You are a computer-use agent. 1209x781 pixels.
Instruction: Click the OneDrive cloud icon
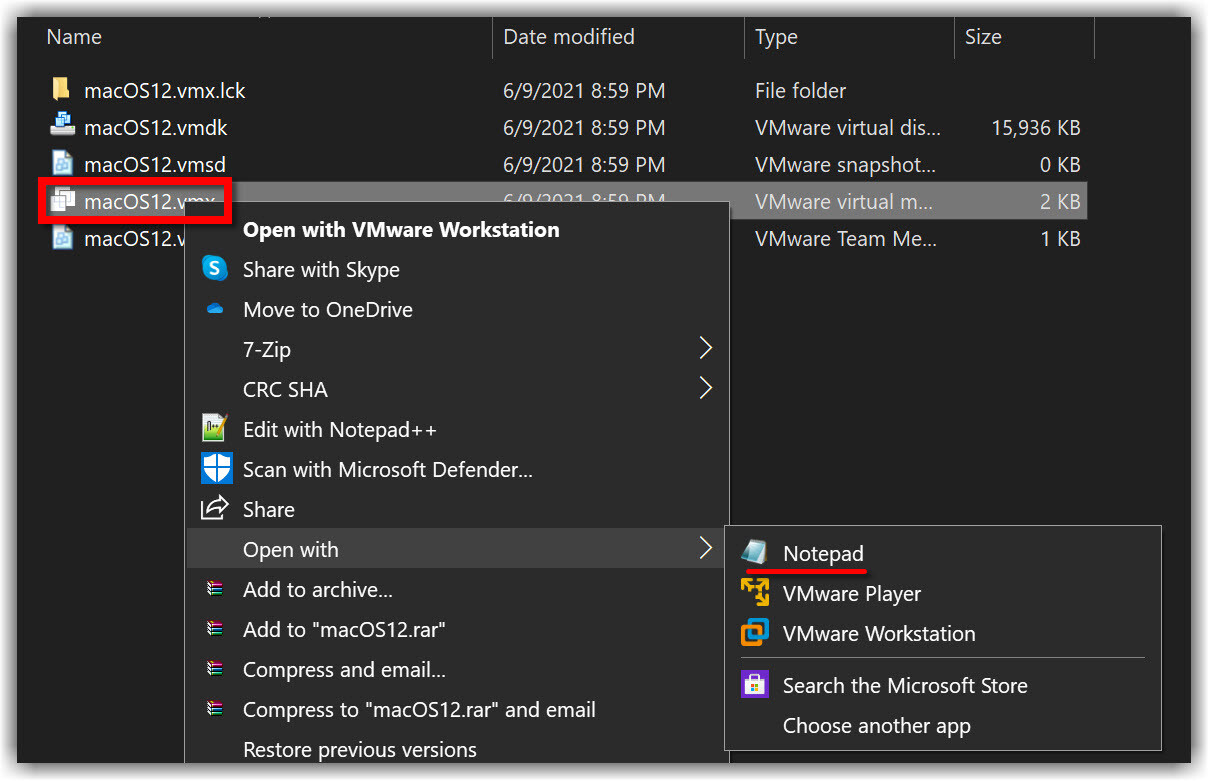pos(215,309)
